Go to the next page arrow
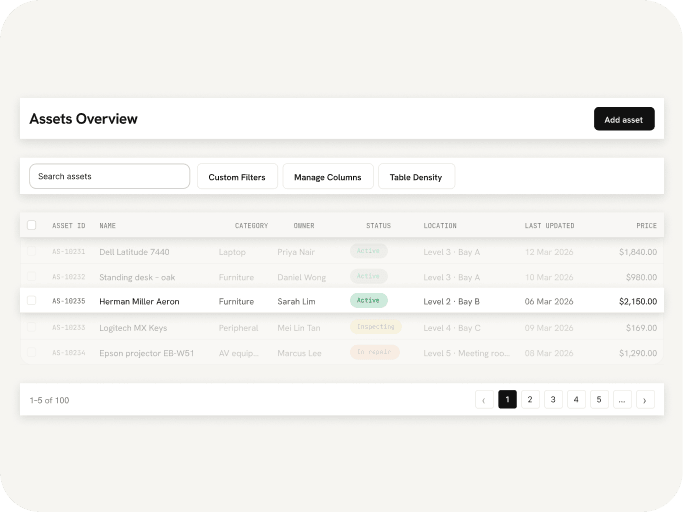Screen dimensions: 683x512 pos(645,400)
